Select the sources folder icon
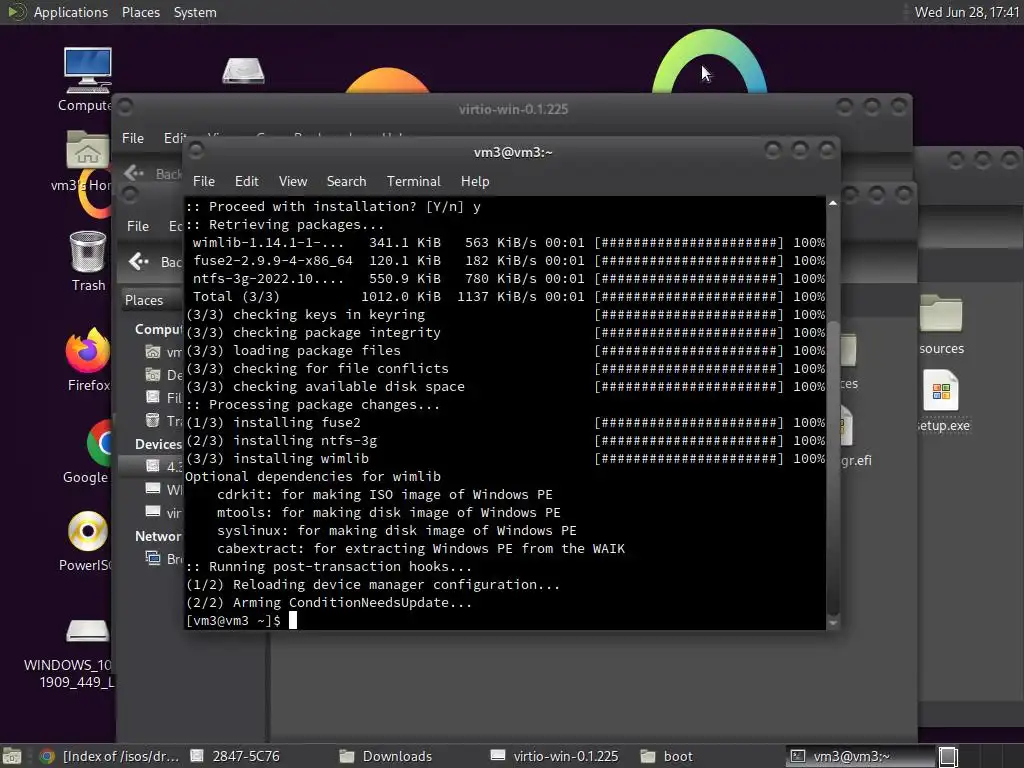The width and height of the screenshot is (1024, 768). point(941,313)
